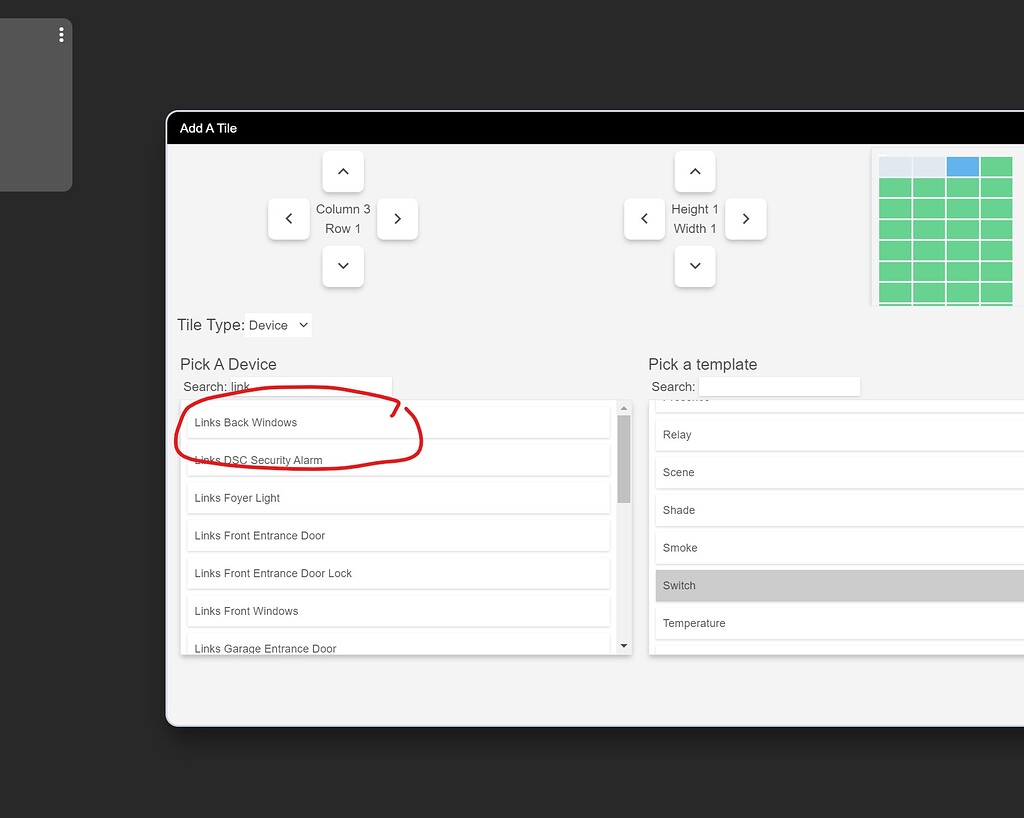The height and width of the screenshot is (818, 1024).
Task: Choose the Shade template
Action: click(840, 511)
